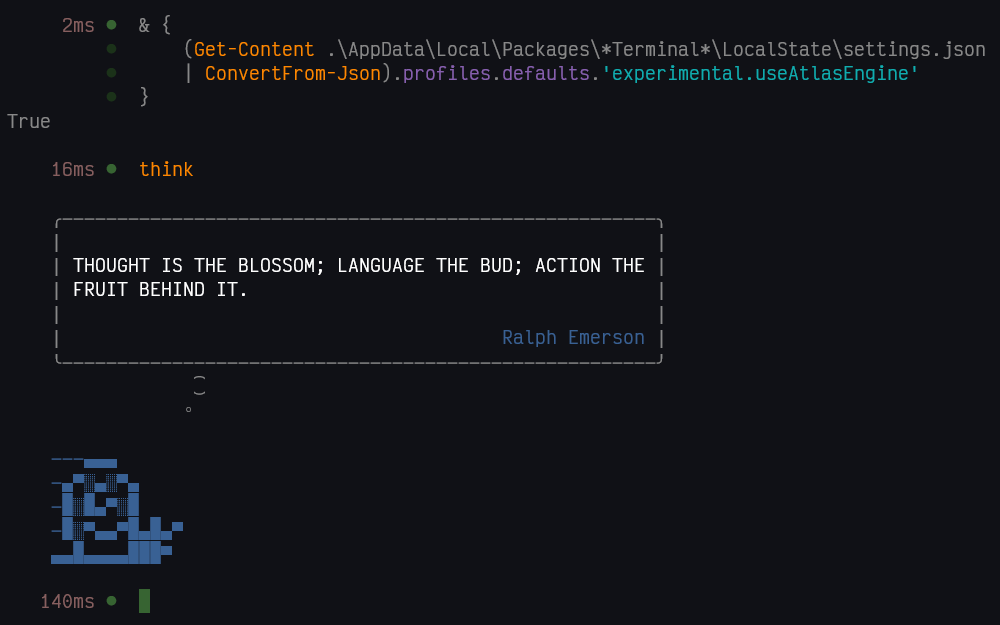1000x625 pixels.
Task: Click the settings.json file name
Action: pyautogui.click(x=914, y=49)
